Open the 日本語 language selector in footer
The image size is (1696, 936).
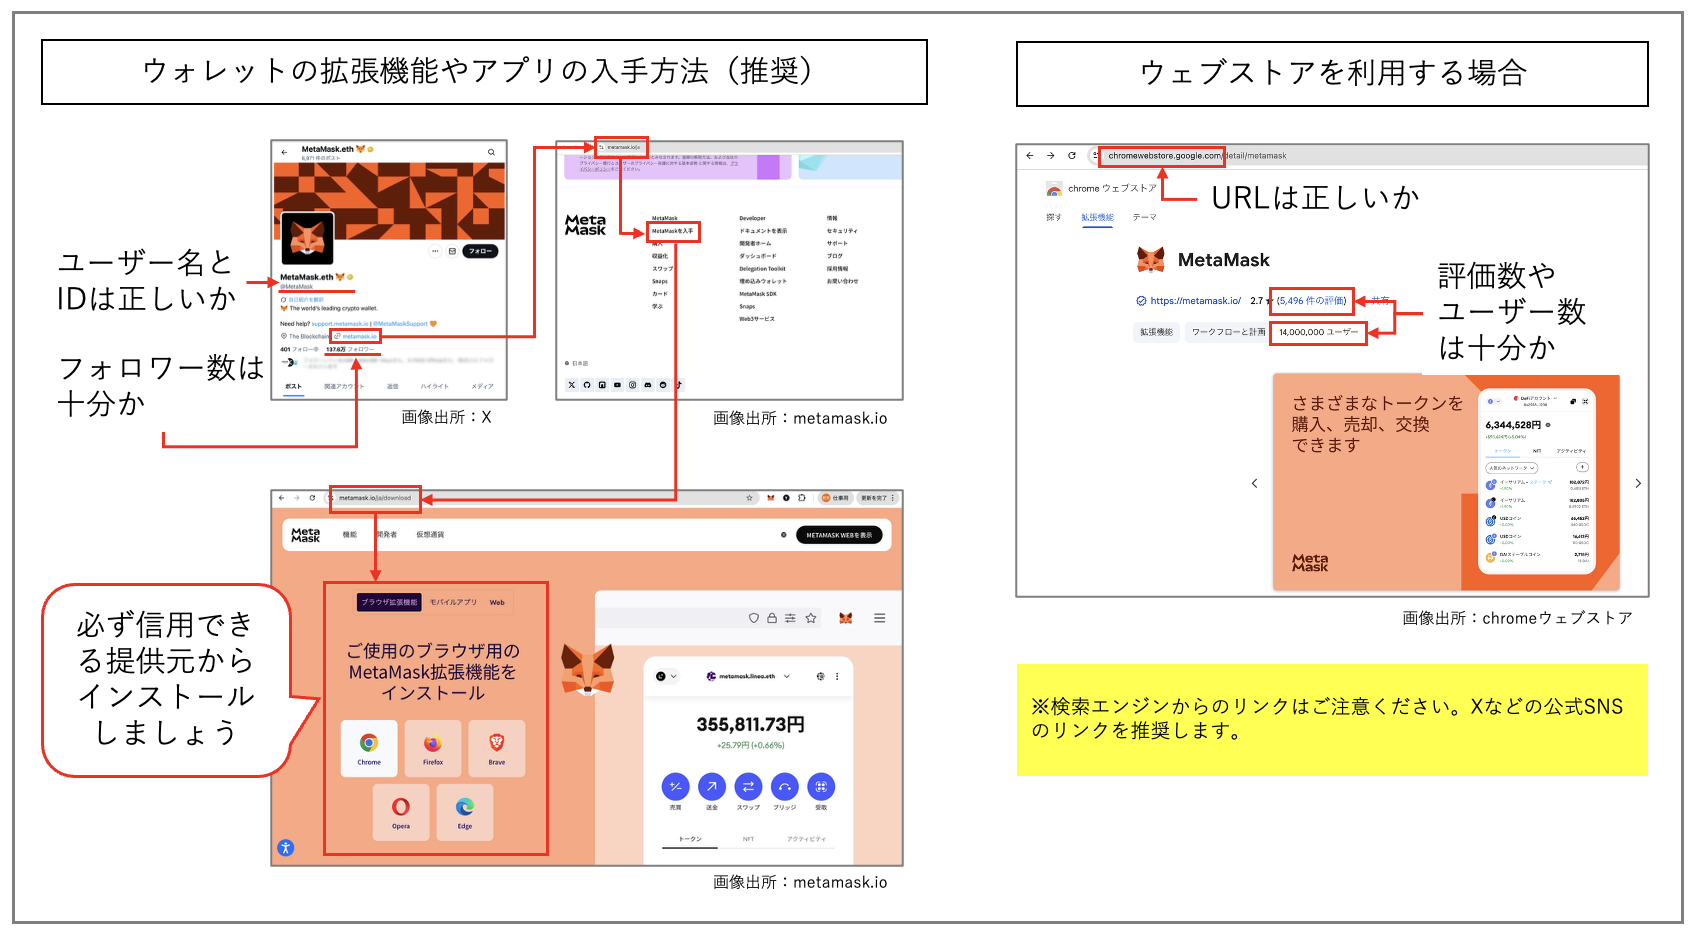[577, 363]
